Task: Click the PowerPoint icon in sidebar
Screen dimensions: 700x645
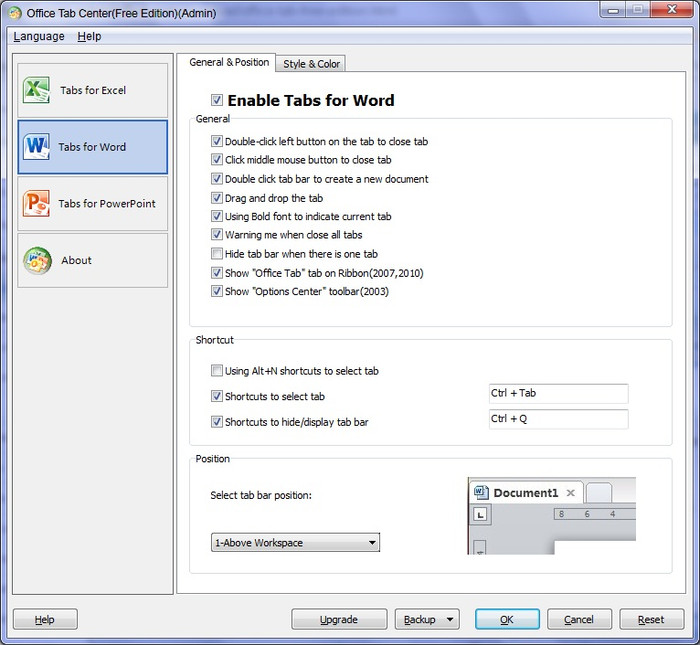Action: (37, 203)
